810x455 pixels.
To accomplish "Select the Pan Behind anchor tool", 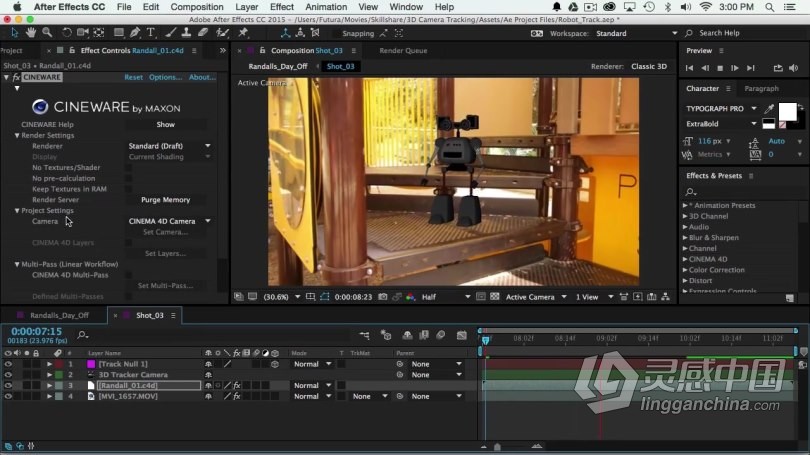I will (x=99, y=33).
